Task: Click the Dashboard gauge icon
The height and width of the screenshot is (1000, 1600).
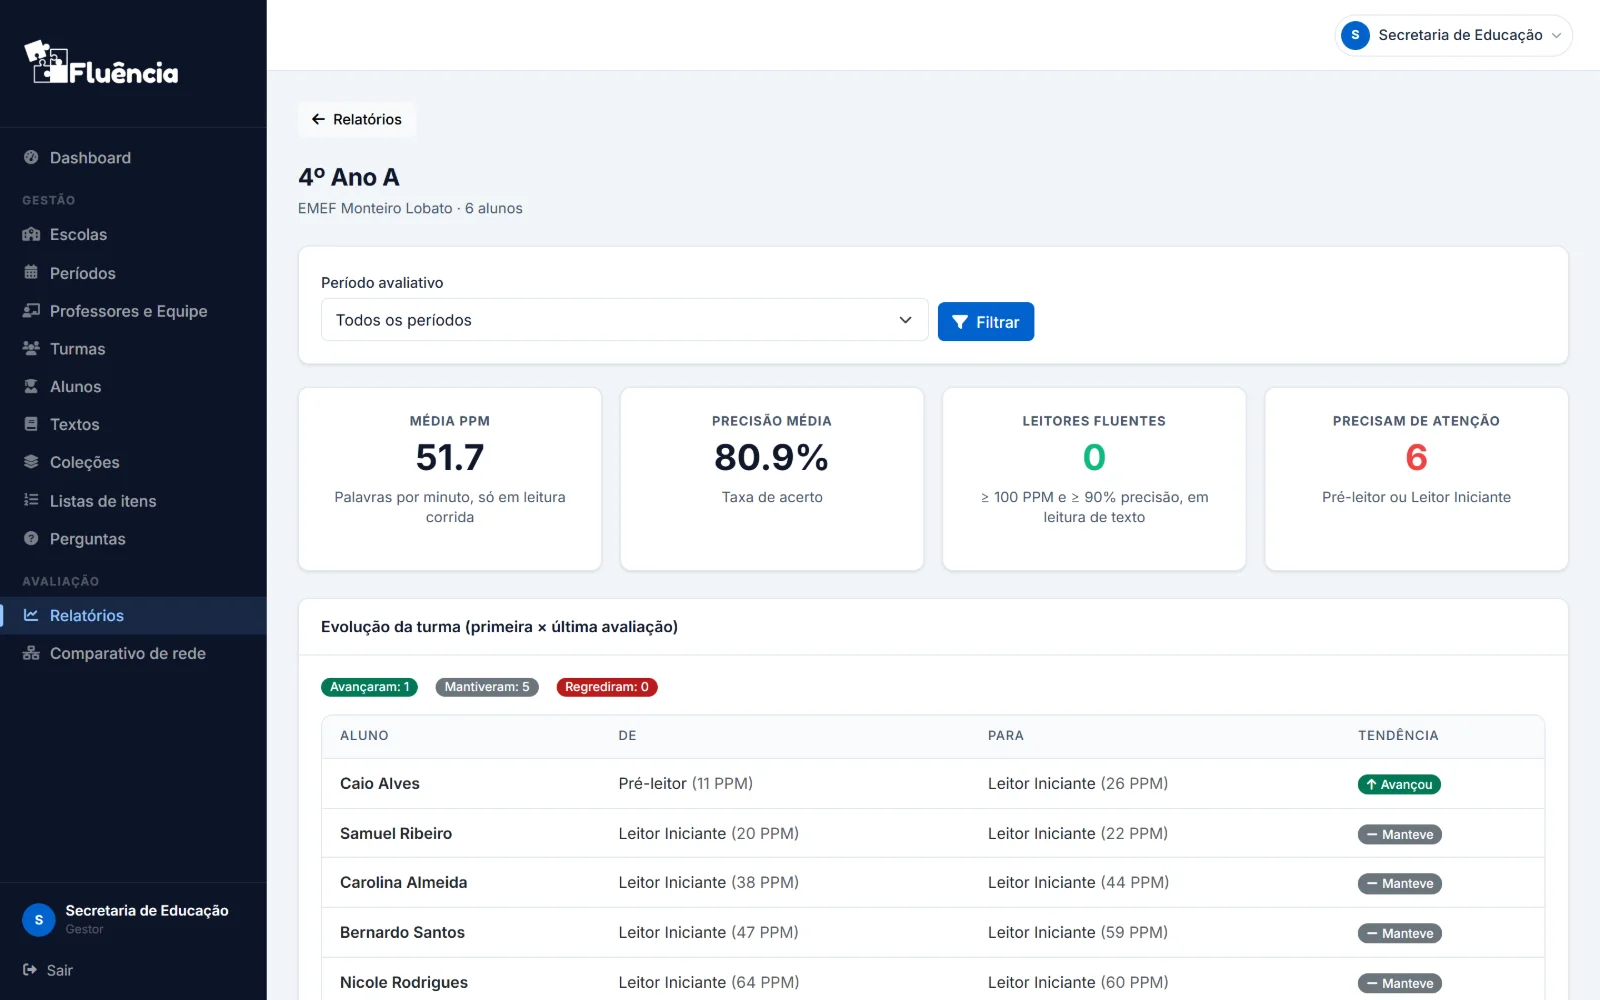Action: coord(31,157)
